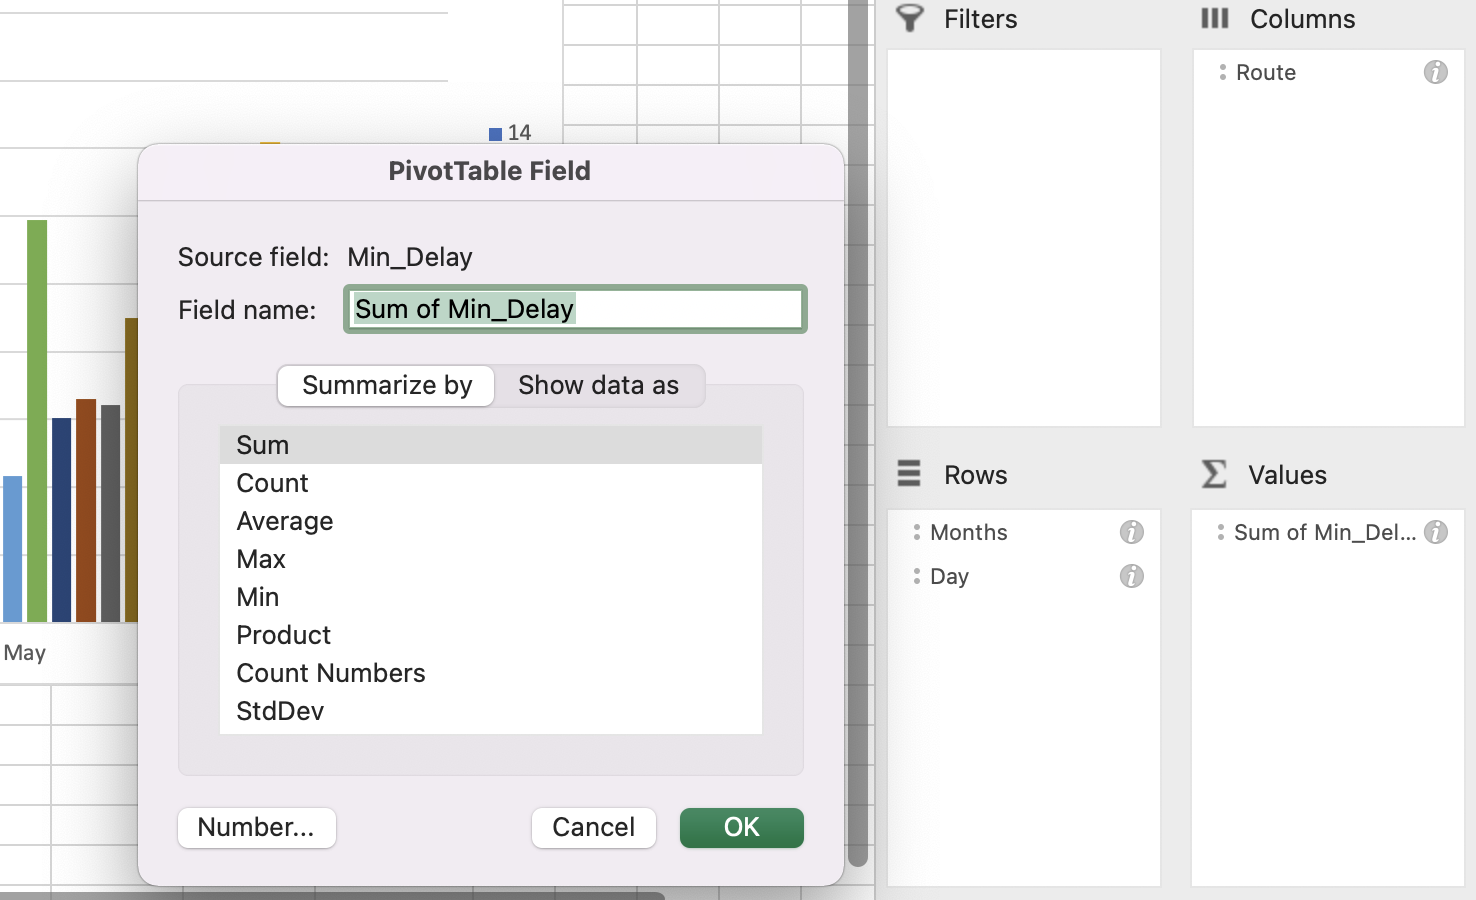Switch to the Show data as tab
This screenshot has height=900, width=1476.
(599, 385)
